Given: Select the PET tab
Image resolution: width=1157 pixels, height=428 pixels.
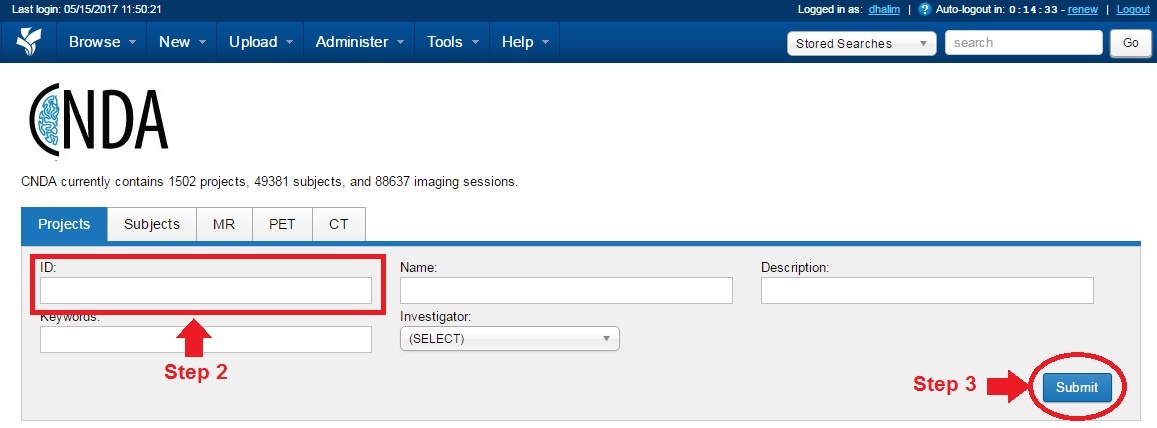Looking at the screenshot, I should (282, 224).
